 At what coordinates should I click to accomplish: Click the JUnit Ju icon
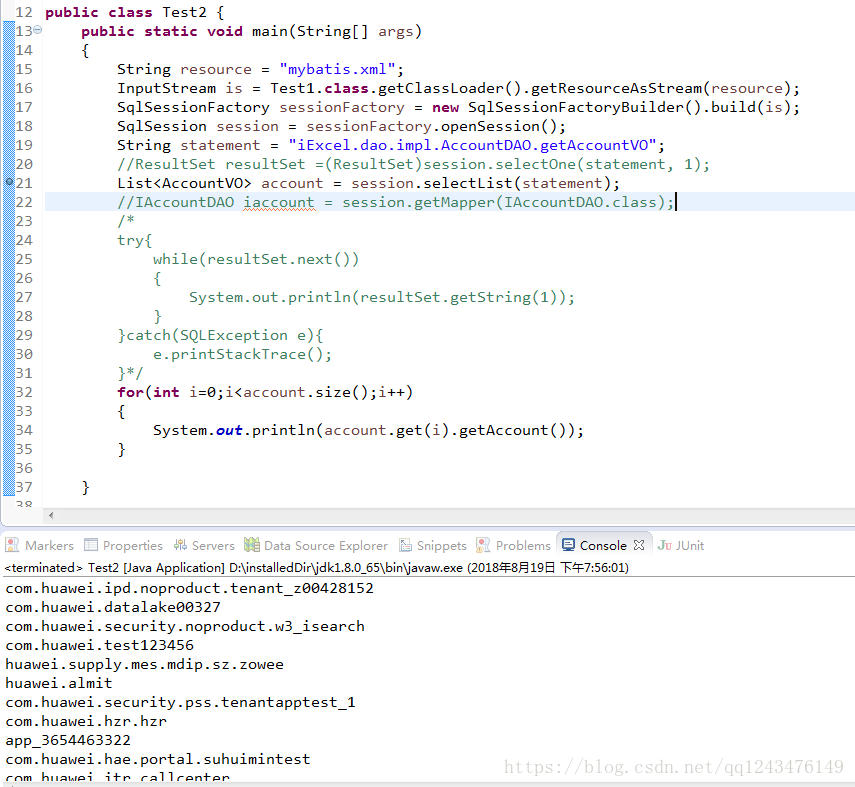click(x=665, y=545)
